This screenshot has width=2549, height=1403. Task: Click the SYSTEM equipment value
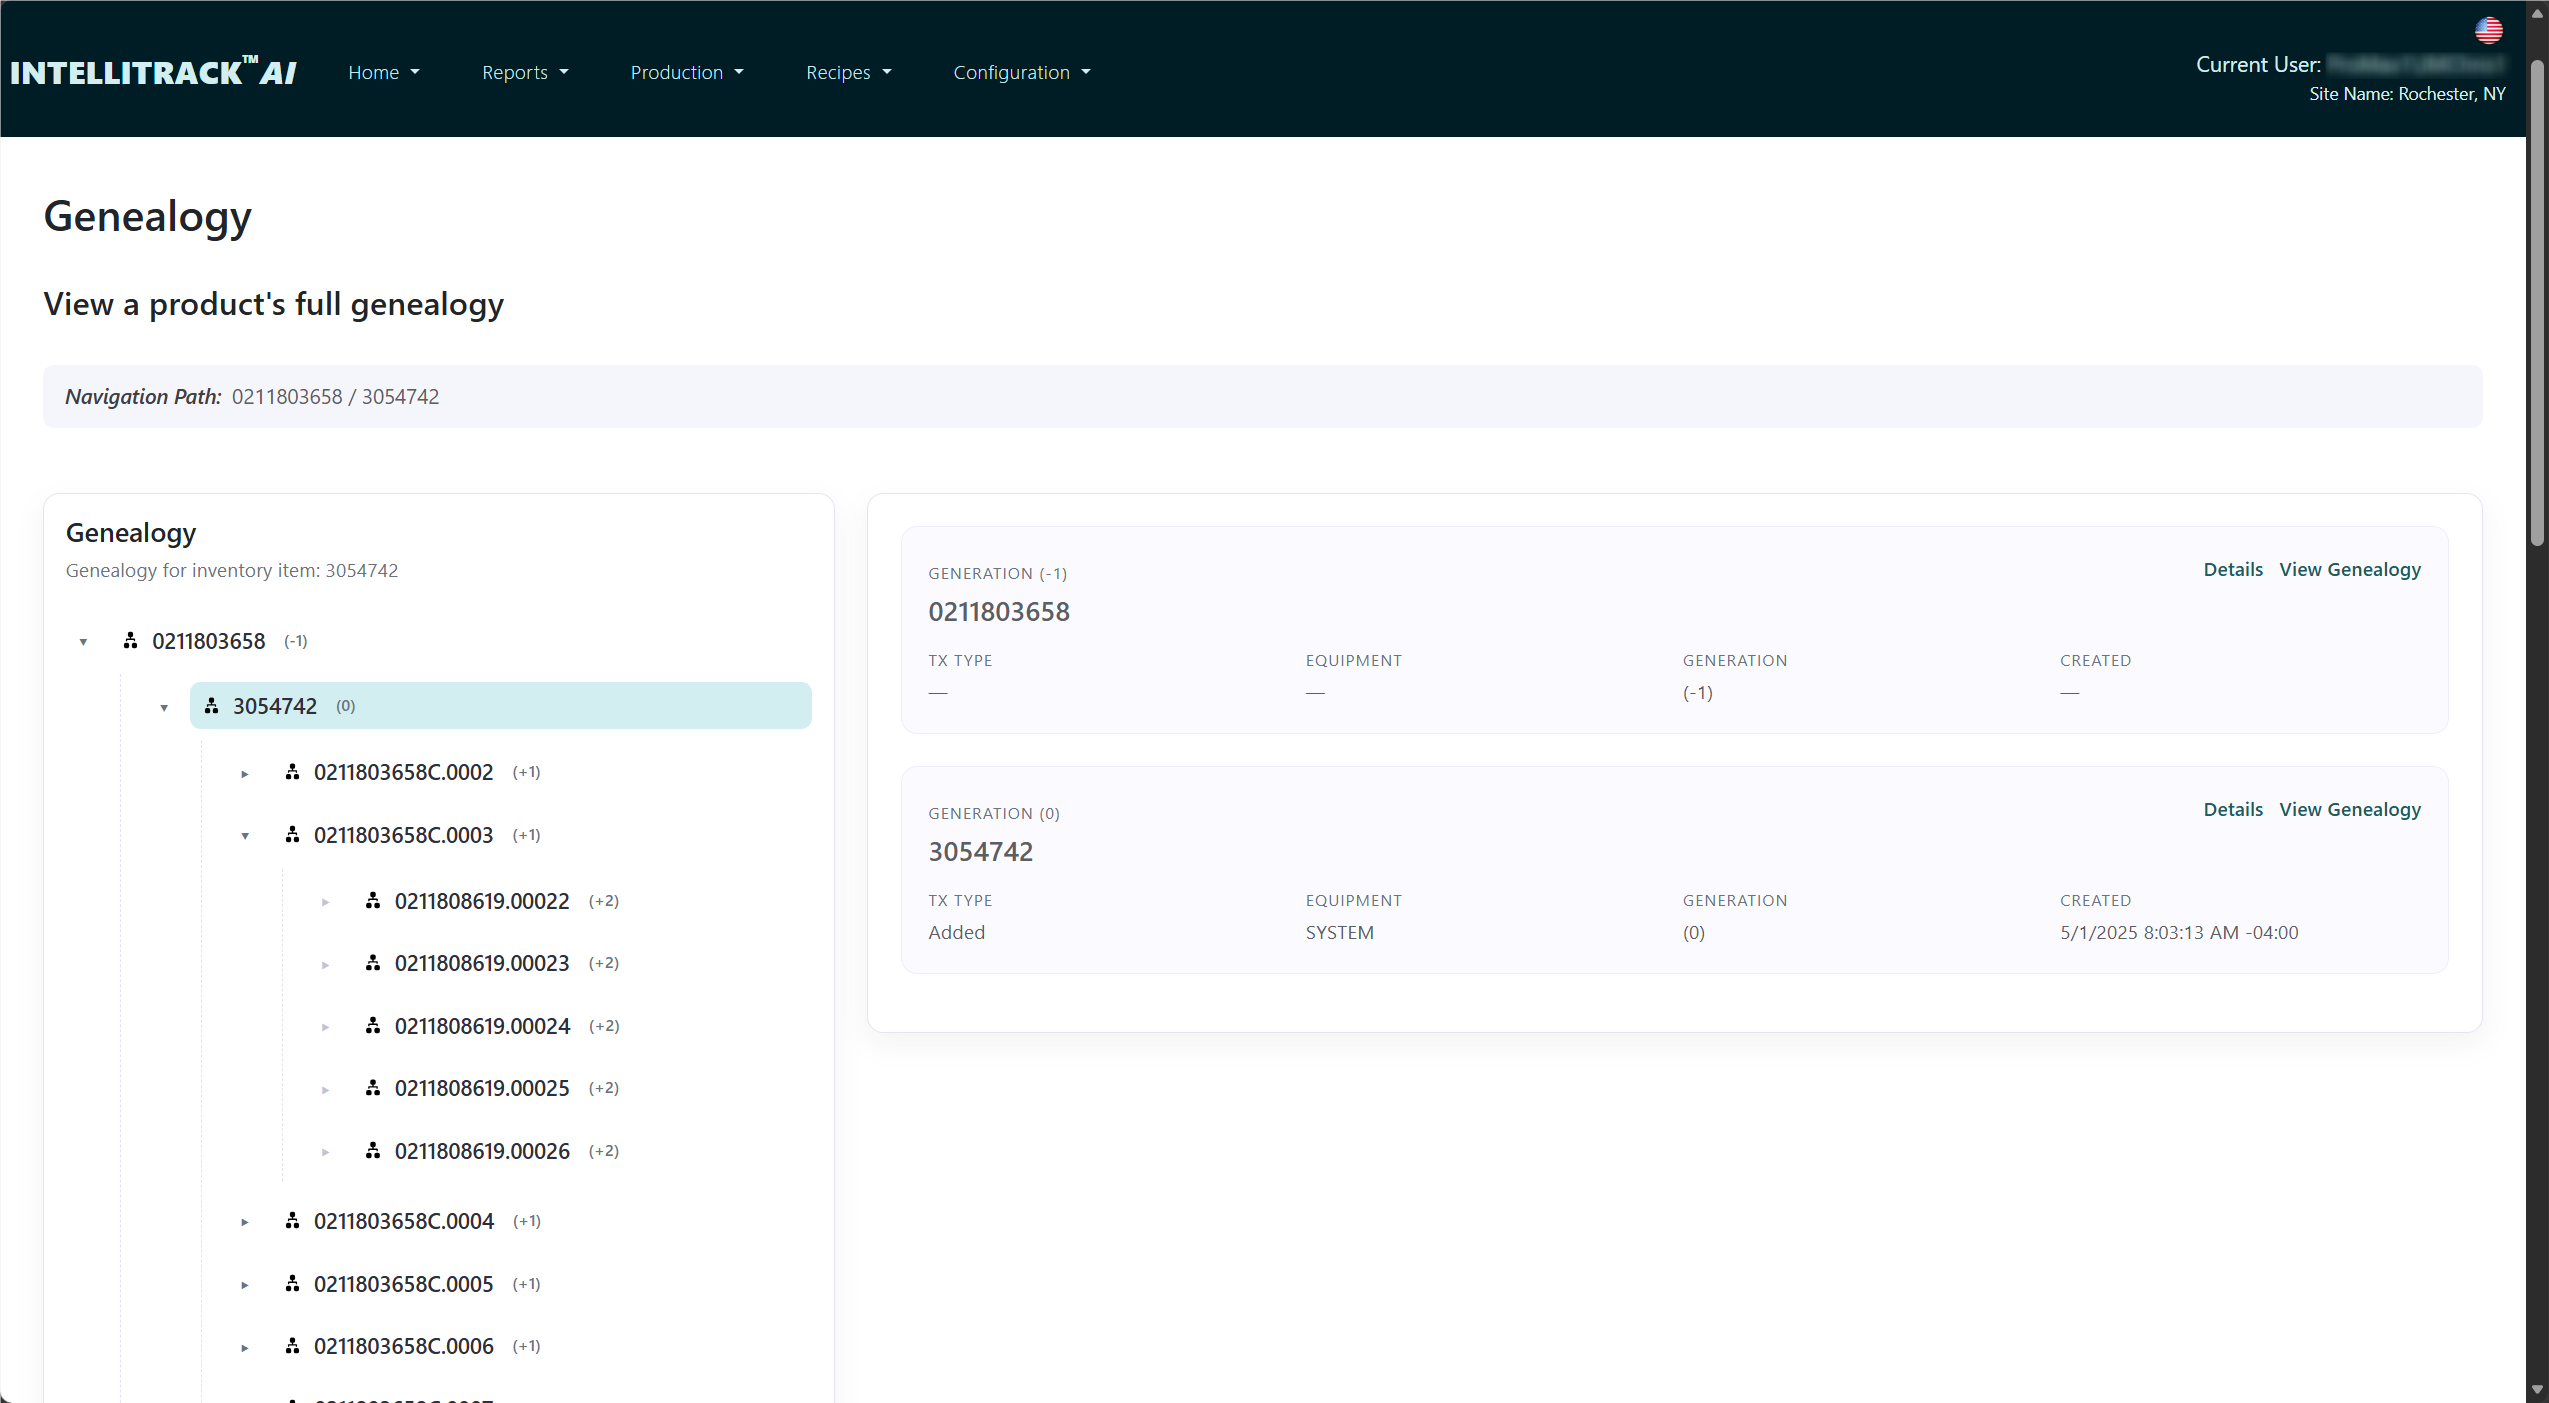pyautogui.click(x=1339, y=932)
